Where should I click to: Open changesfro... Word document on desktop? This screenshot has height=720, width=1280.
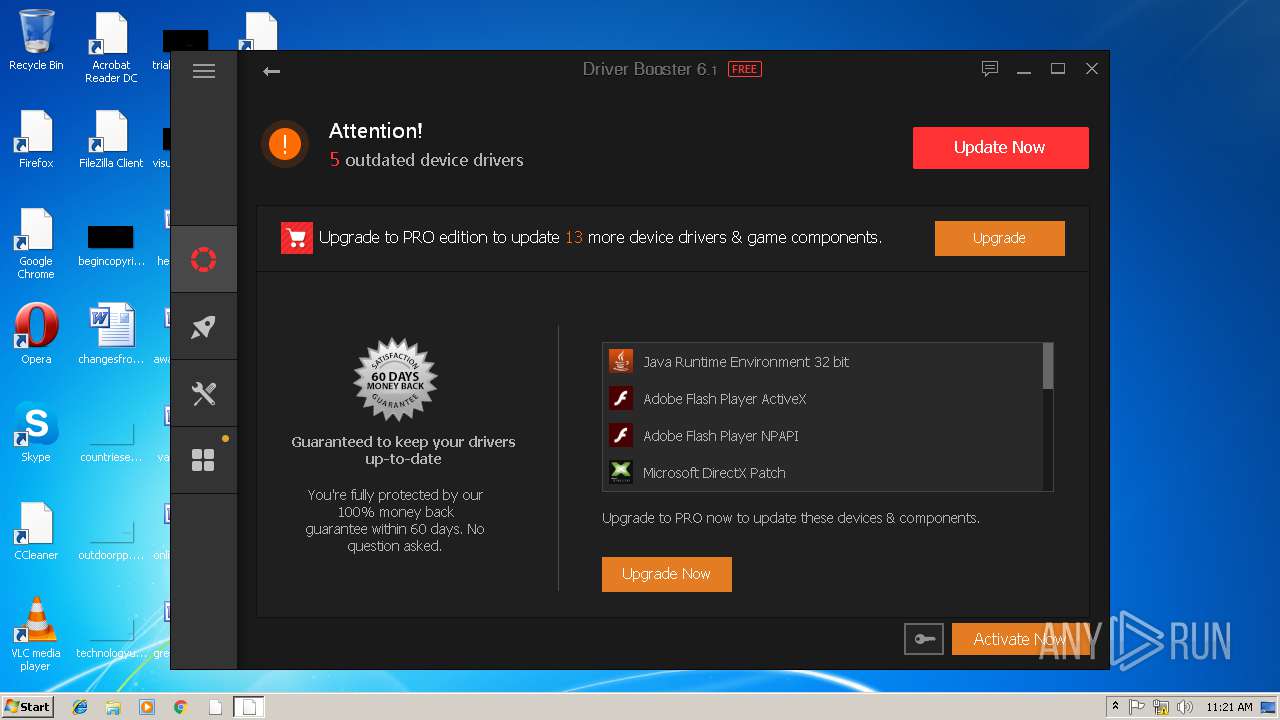(x=111, y=334)
